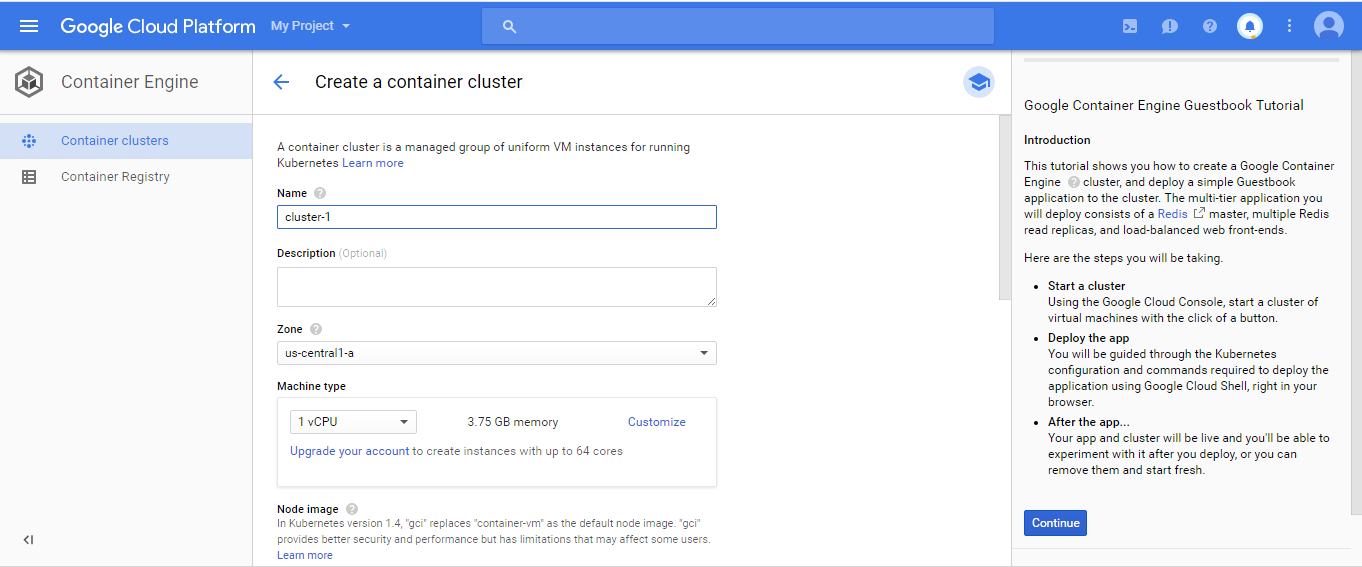Open the My Project selector dropdown
This screenshot has height=567, width=1362.
(x=311, y=26)
